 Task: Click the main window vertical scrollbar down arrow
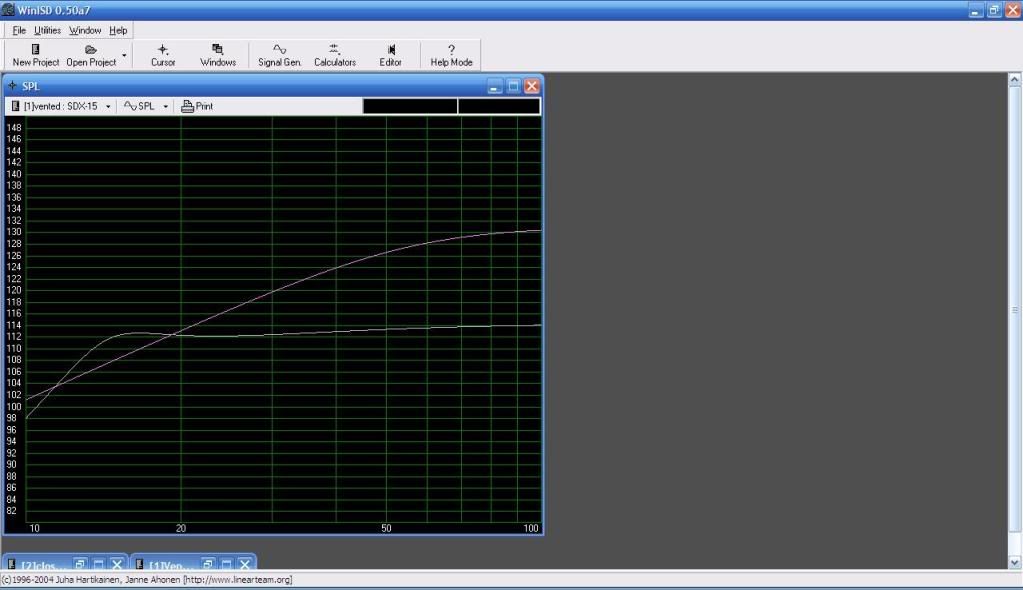(x=1016, y=563)
